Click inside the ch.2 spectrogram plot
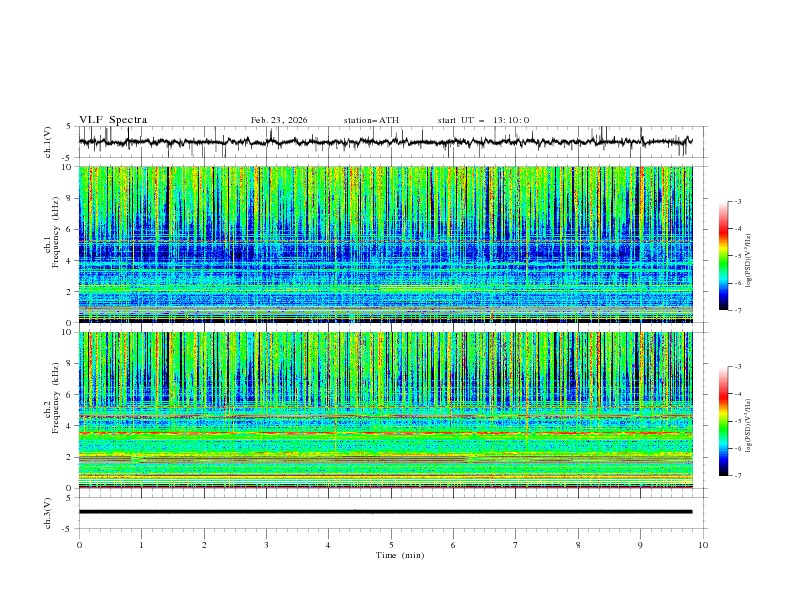This screenshot has height=612, width=792. [x=386, y=410]
